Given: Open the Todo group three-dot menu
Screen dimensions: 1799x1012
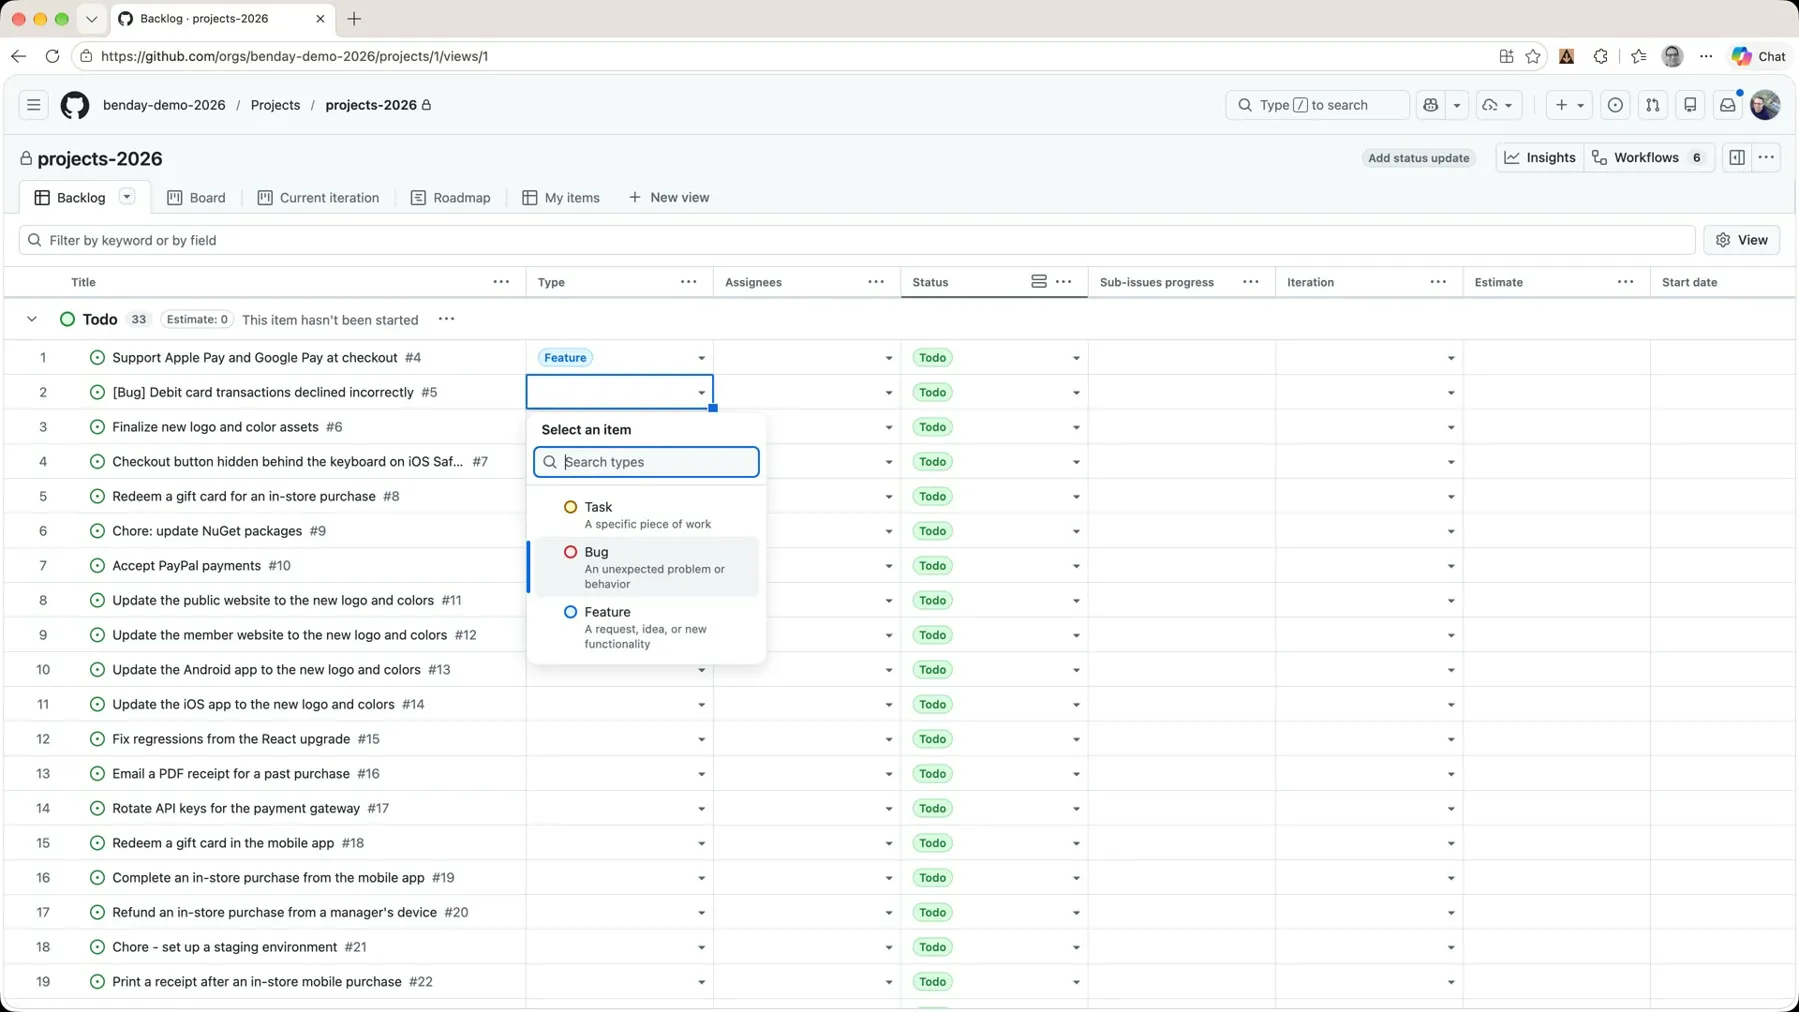Looking at the screenshot, I should [447, 319].
